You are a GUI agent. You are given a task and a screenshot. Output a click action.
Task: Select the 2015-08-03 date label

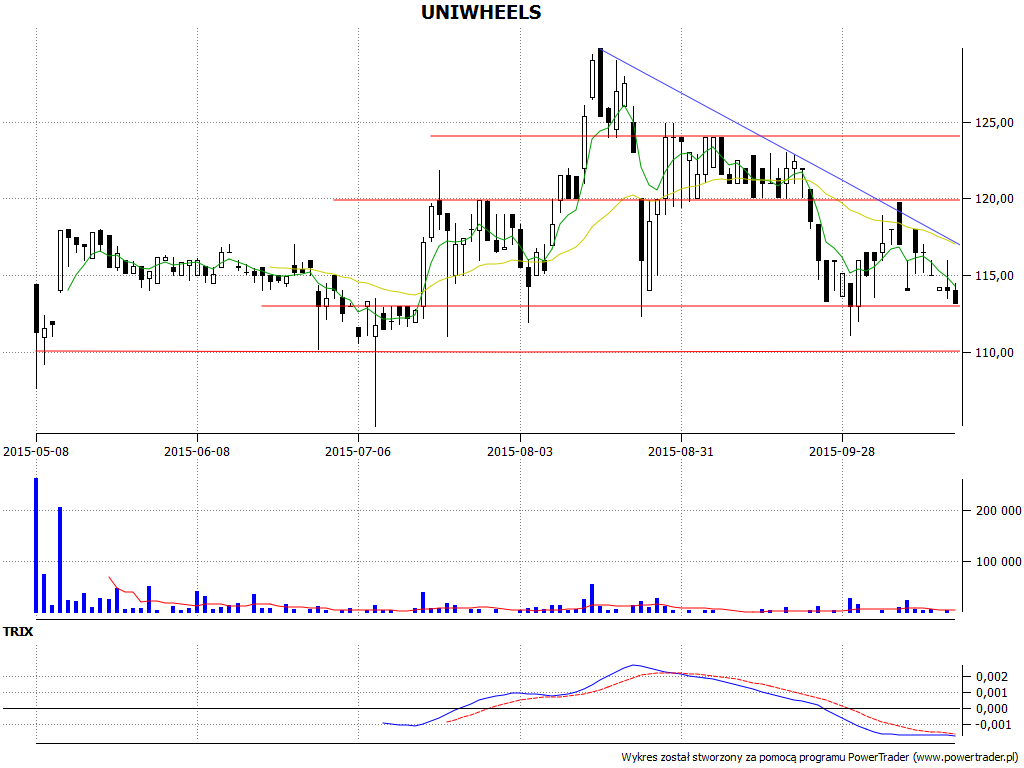pos(520,451)
